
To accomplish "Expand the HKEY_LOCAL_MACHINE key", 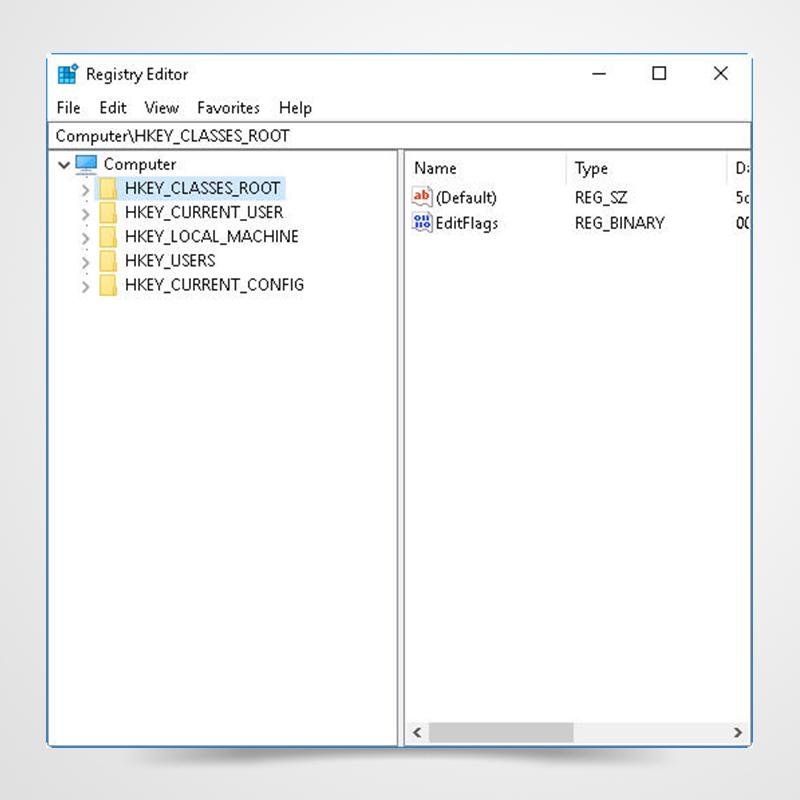I will [x=85, y=238].
